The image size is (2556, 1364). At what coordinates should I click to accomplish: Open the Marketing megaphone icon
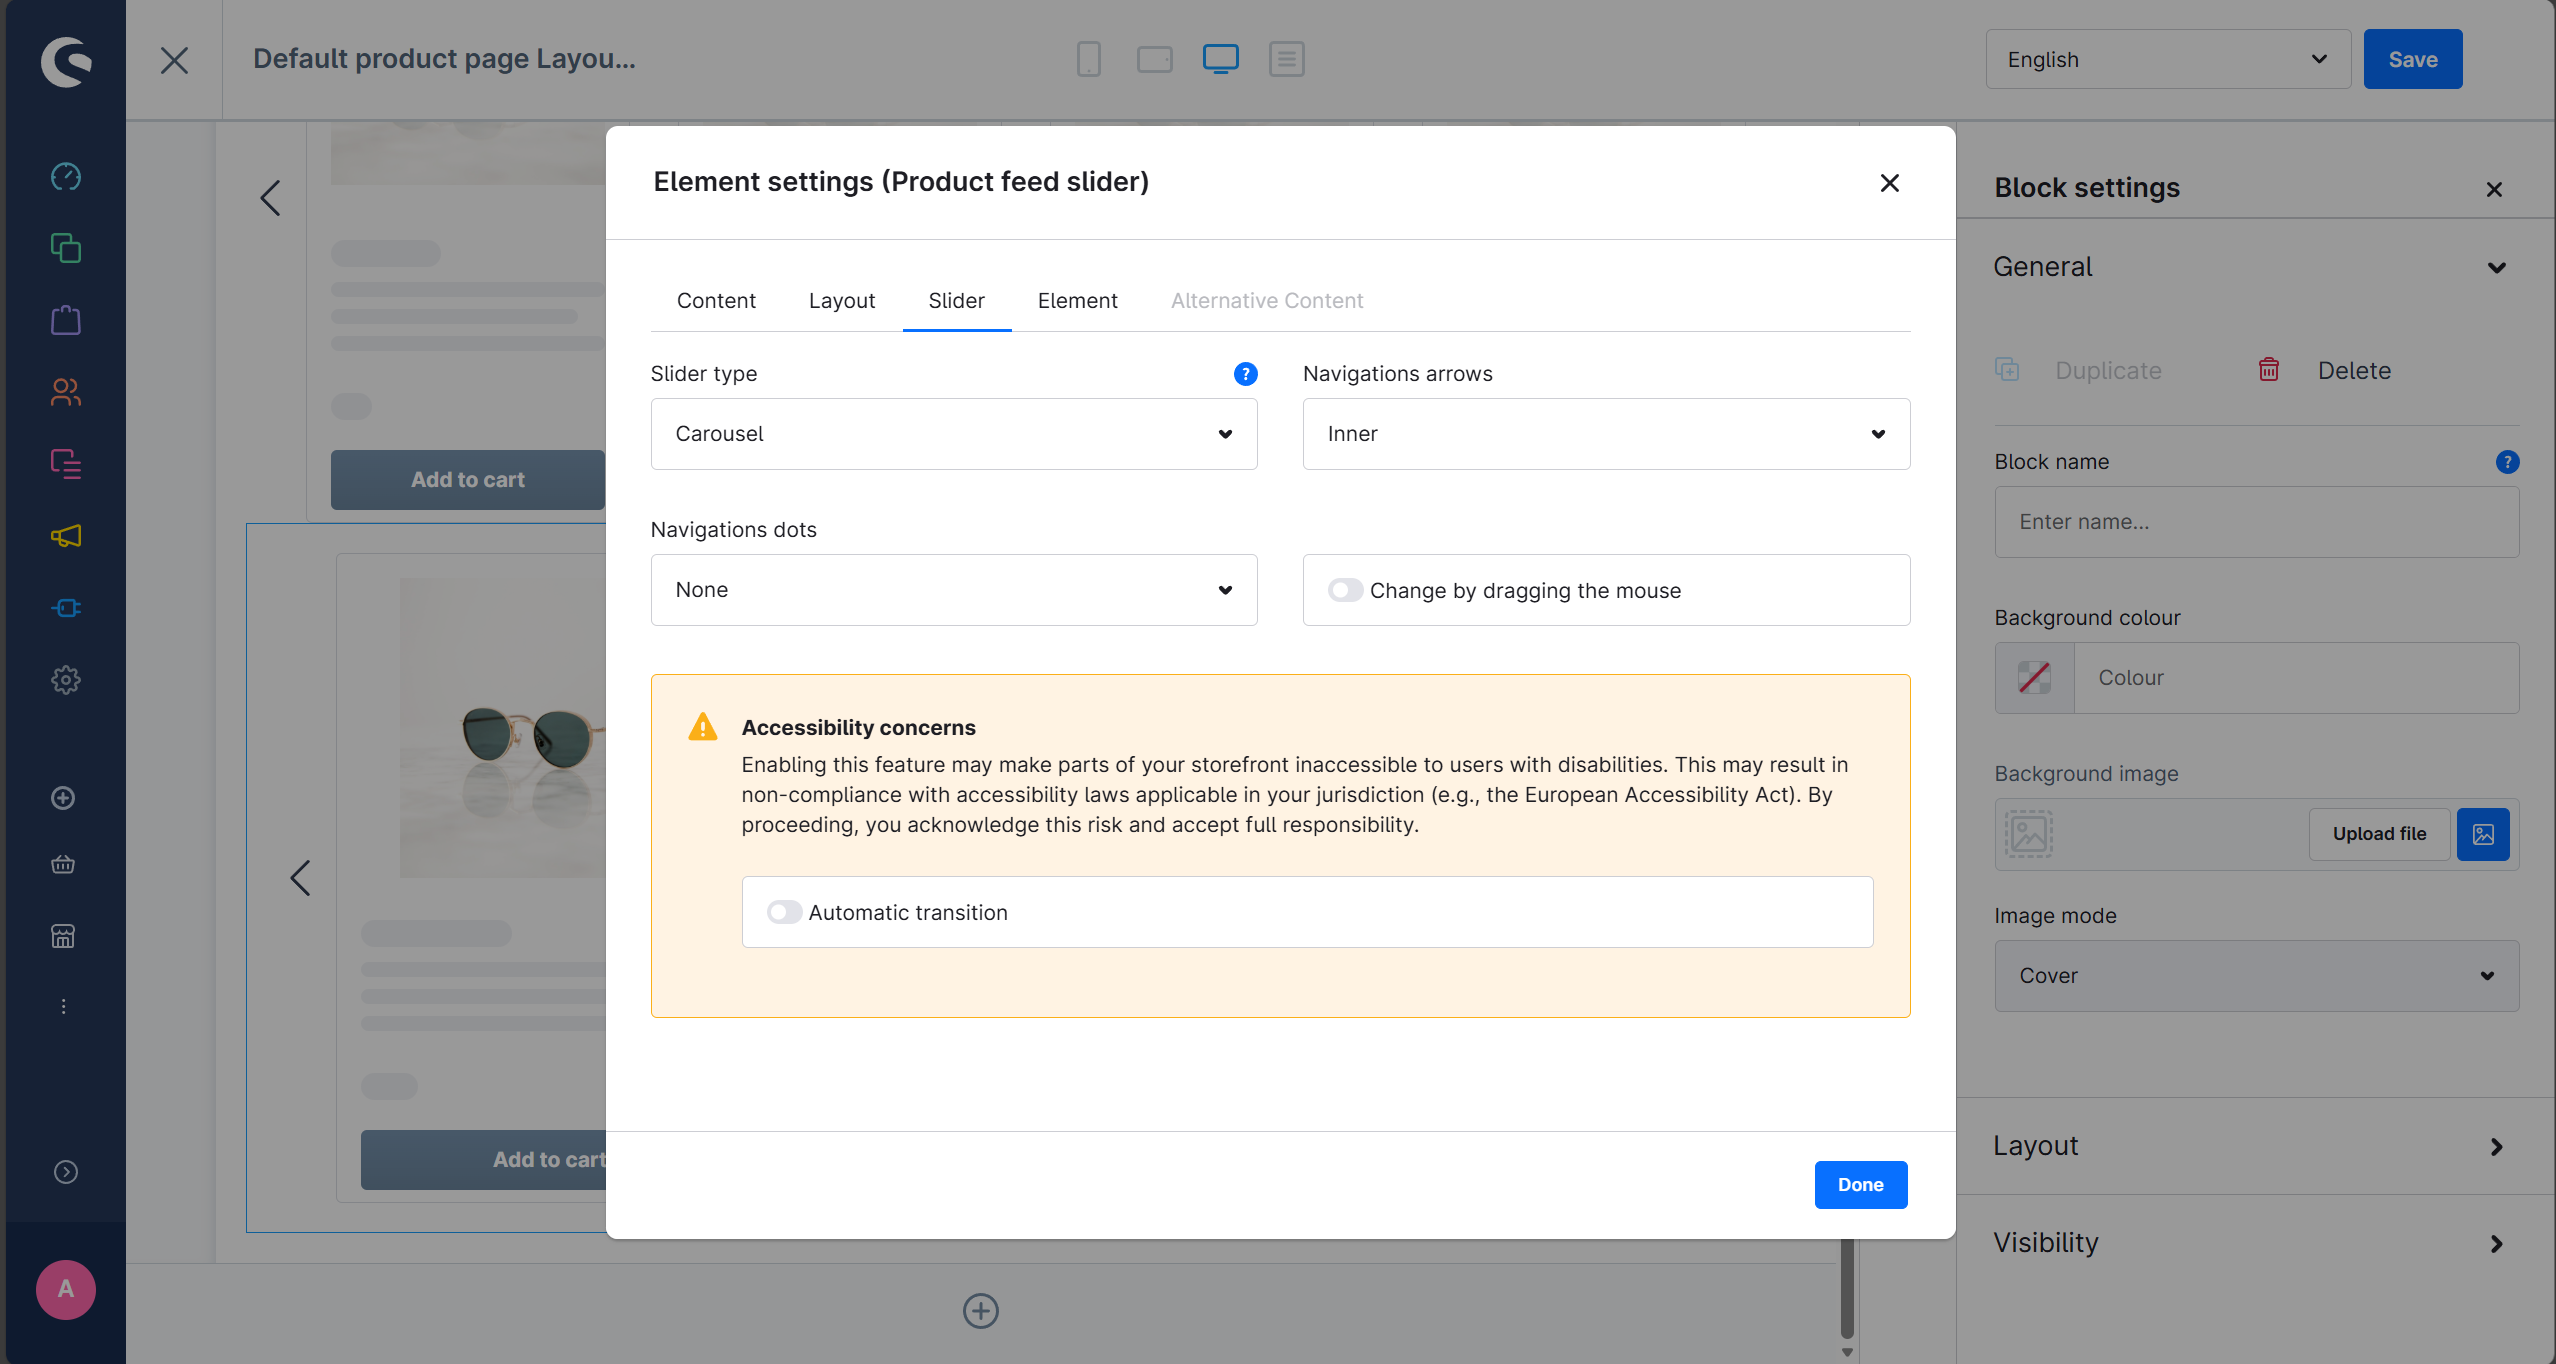[x=66, y=536]
